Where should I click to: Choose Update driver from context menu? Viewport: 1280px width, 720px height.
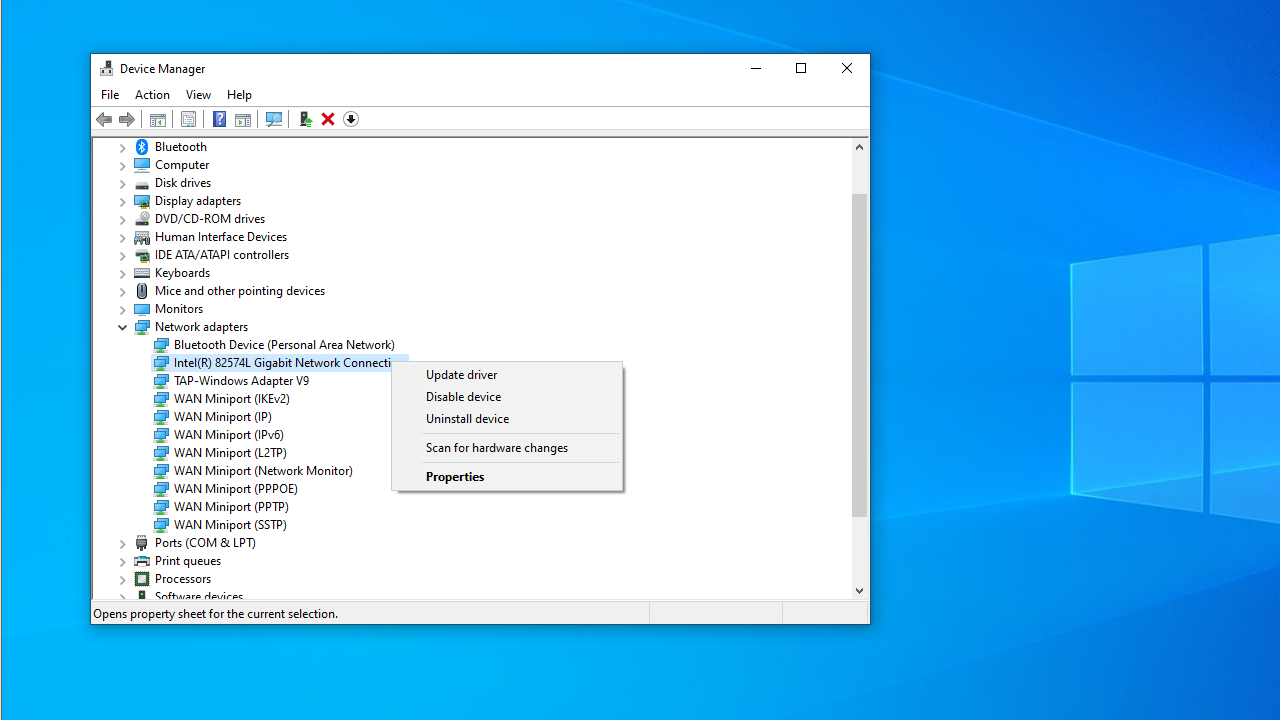461,375
